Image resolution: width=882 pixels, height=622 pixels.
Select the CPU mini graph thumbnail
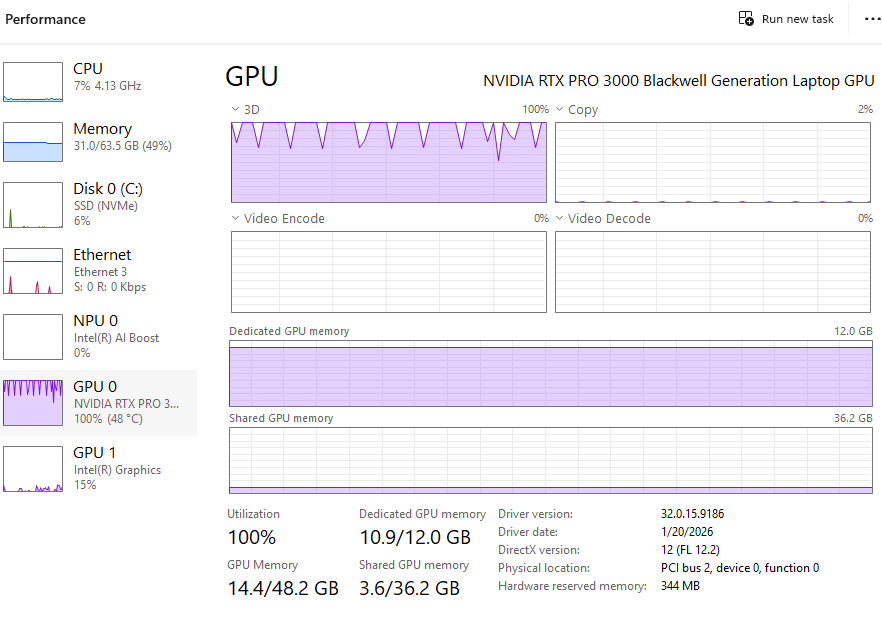pos(33,82)
